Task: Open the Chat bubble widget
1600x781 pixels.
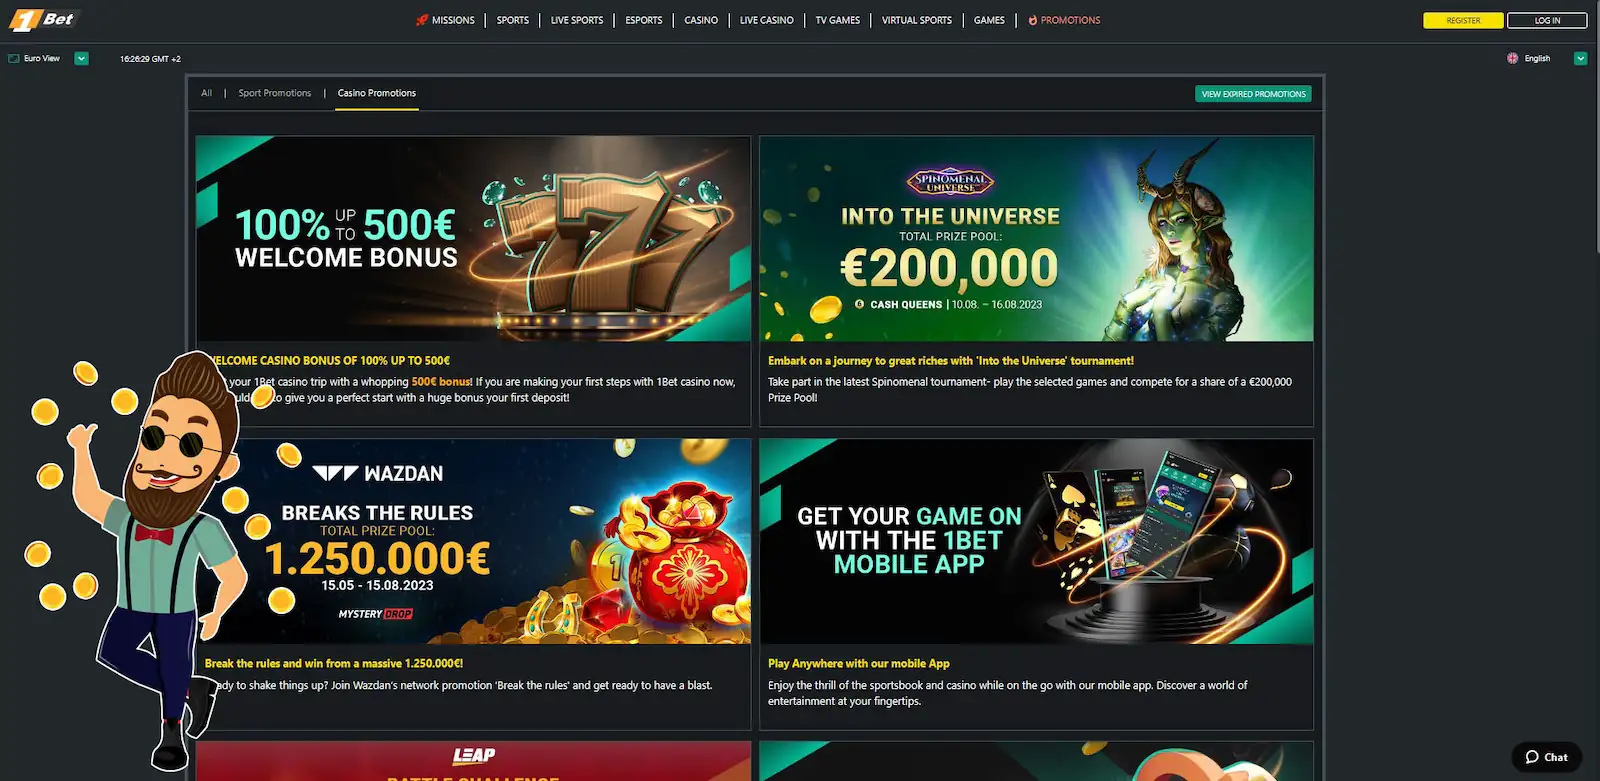Action: click(x=1547, y=757)
